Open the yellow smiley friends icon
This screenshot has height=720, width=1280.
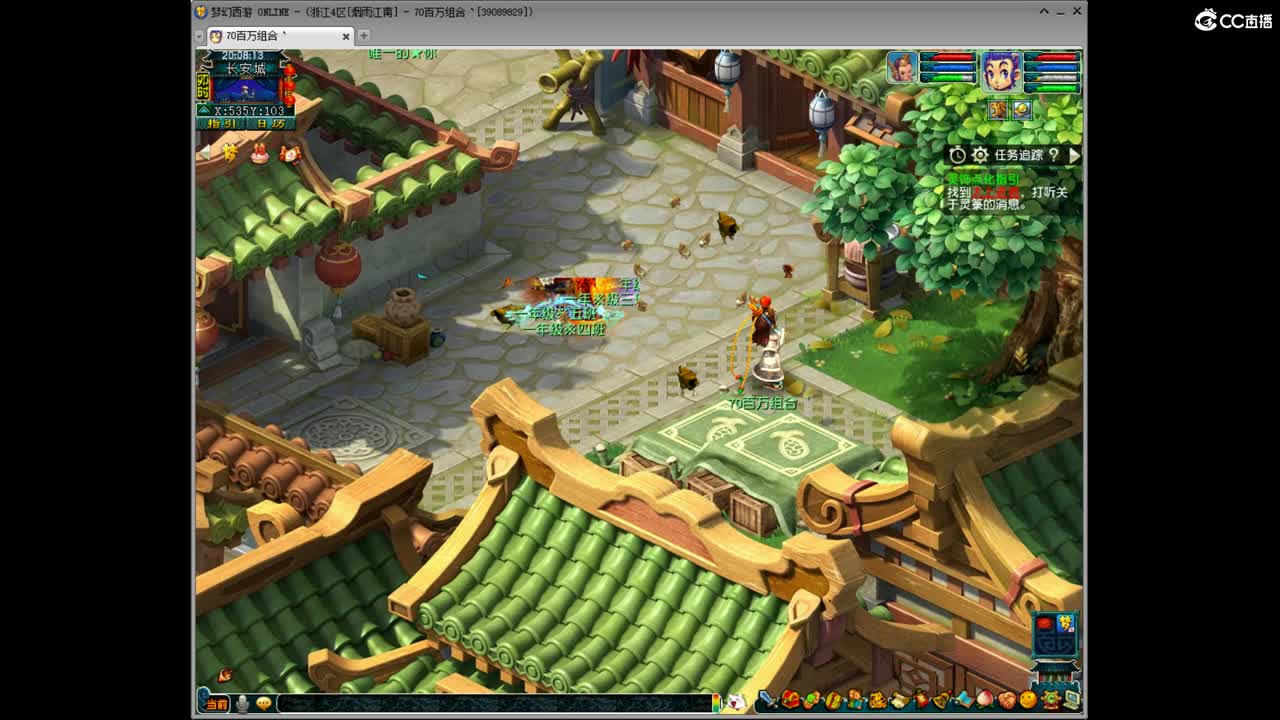click(x=1028, y=700)
